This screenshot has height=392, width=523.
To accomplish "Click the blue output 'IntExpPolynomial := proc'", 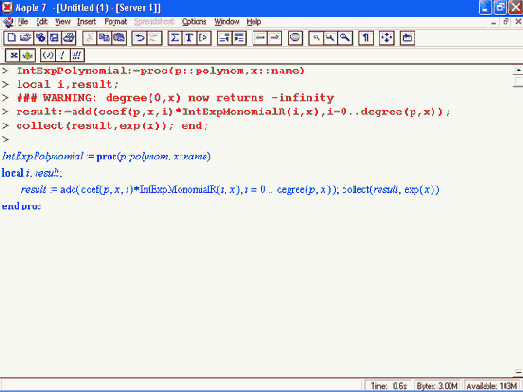I will coord(106,156).
